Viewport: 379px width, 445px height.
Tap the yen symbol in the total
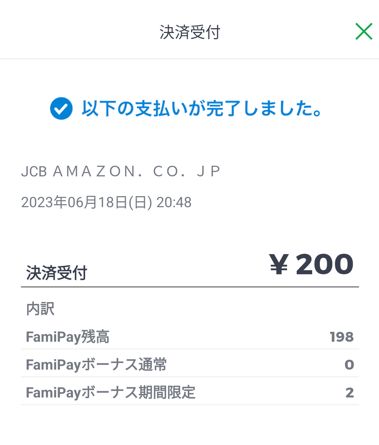pos(279,264)
